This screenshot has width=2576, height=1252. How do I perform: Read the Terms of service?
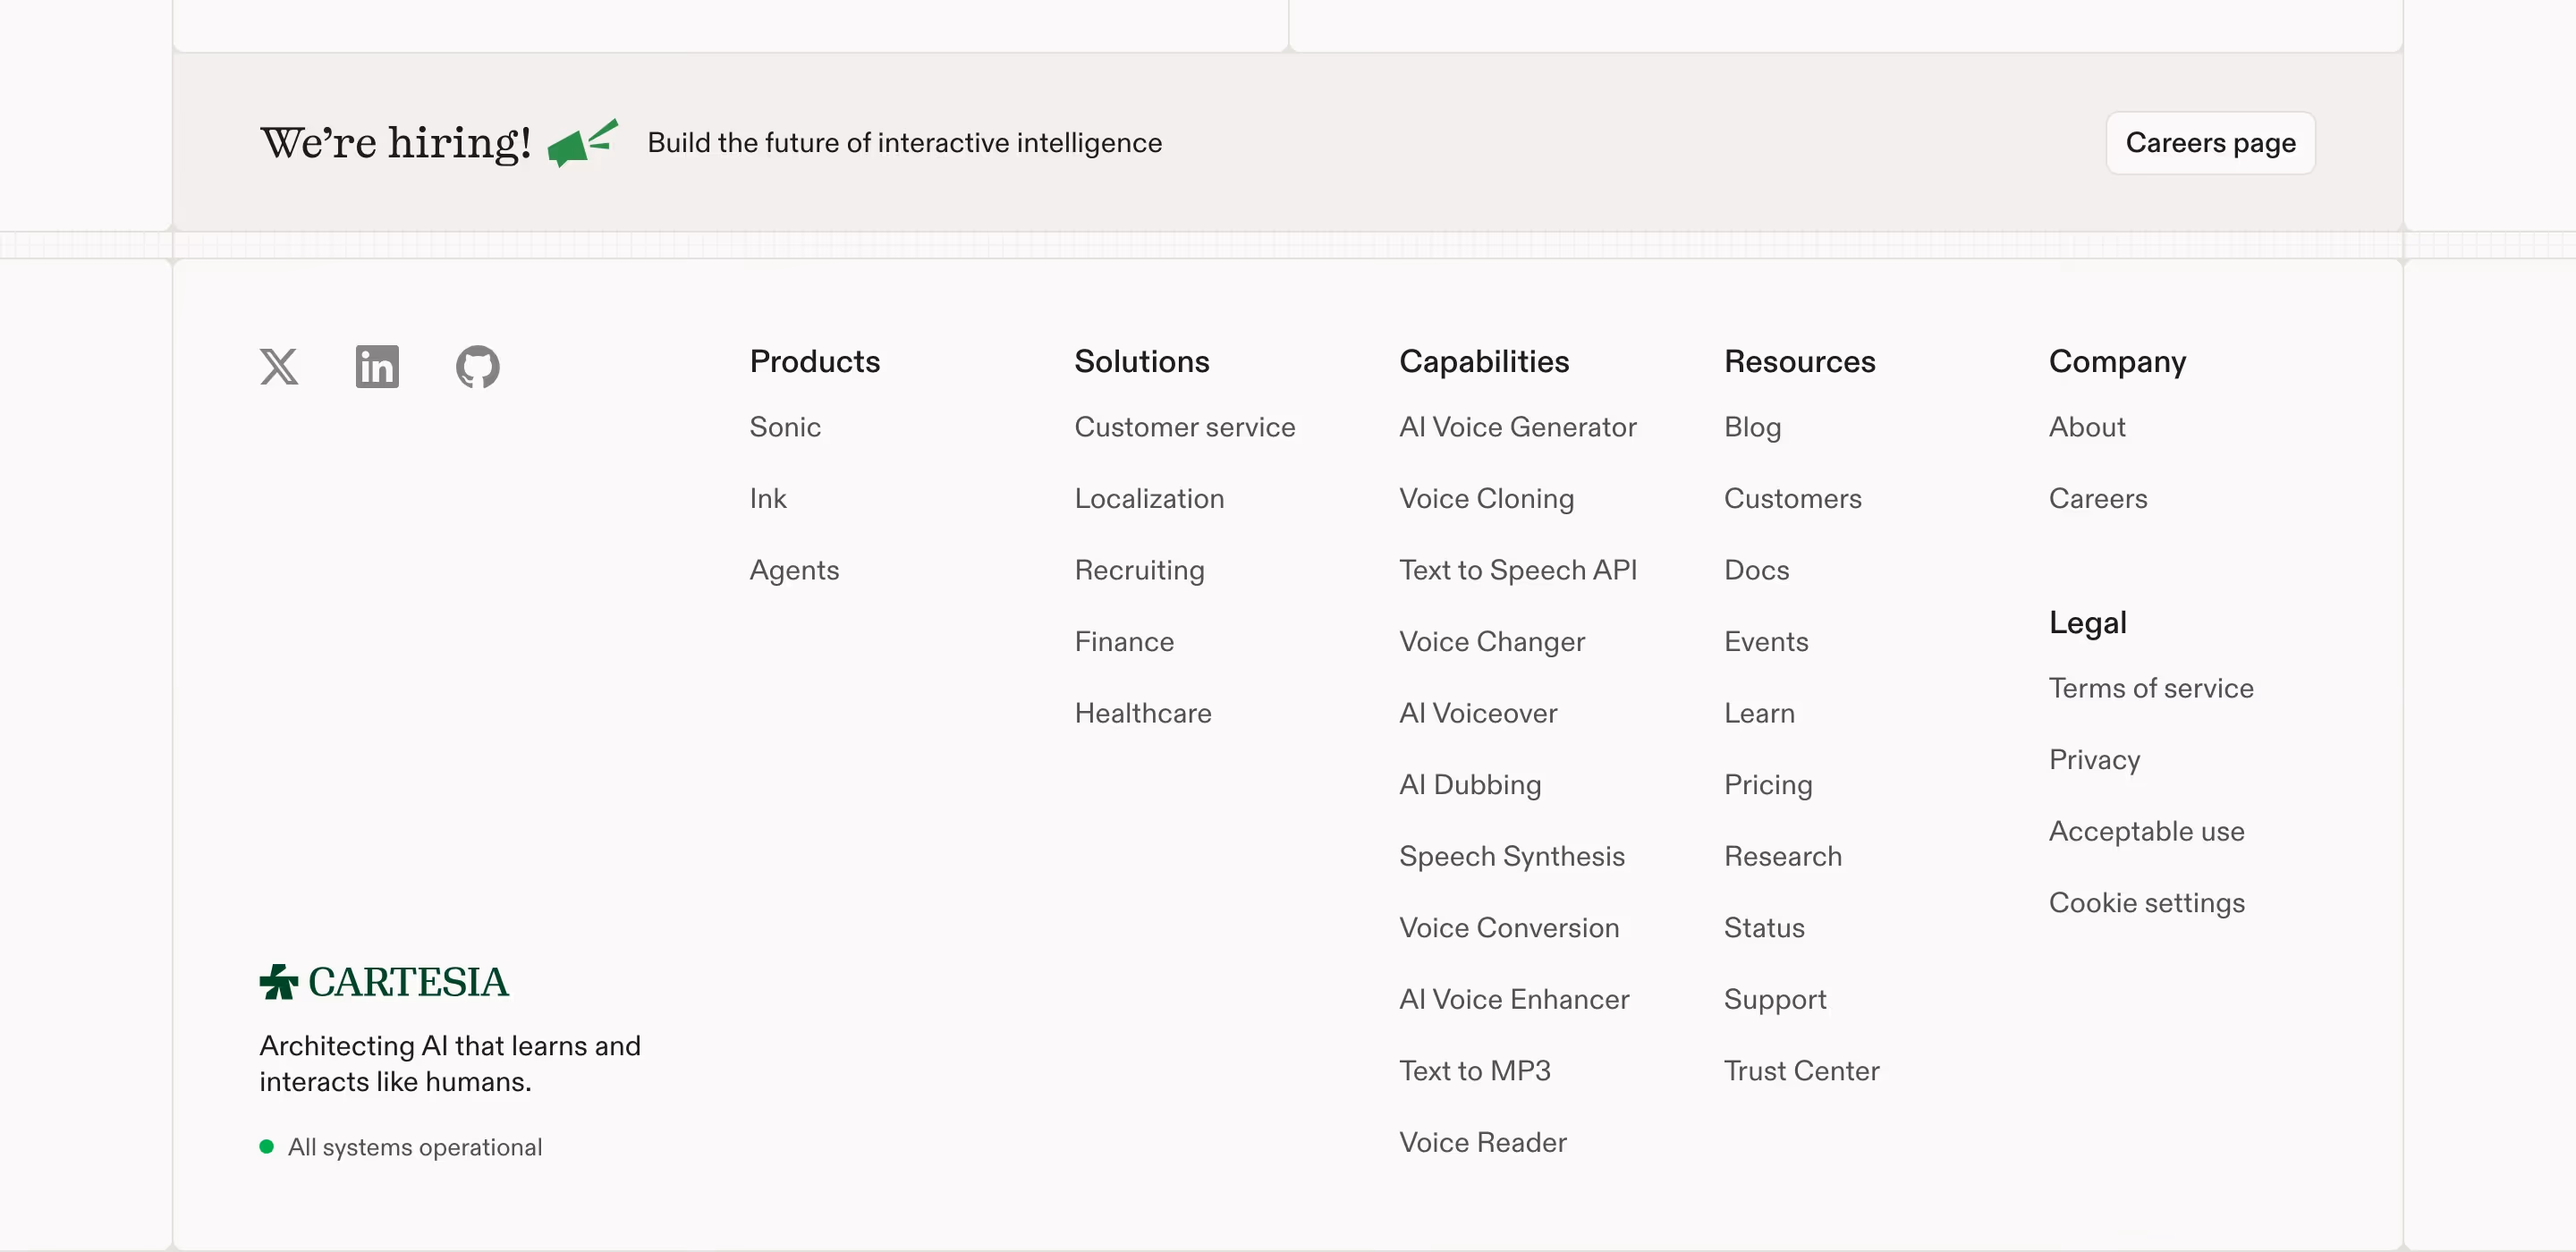[x=2151, y=688]
